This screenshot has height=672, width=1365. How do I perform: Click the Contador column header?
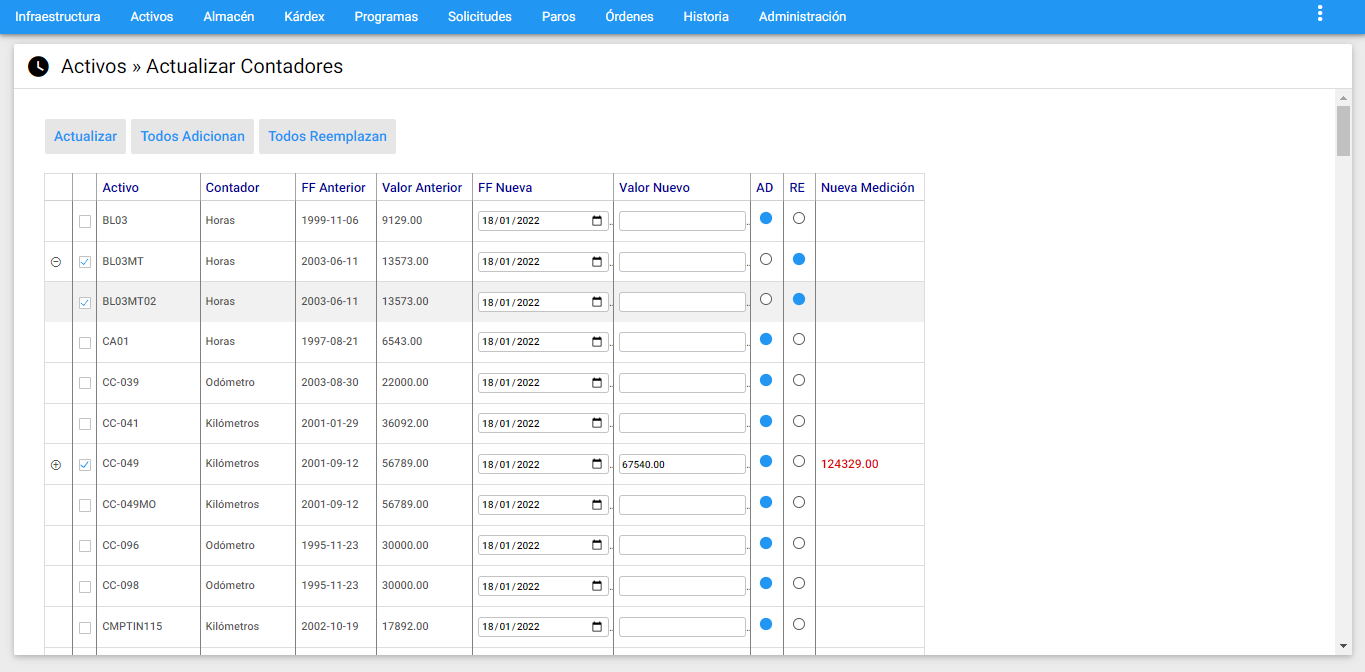[232, 188]
